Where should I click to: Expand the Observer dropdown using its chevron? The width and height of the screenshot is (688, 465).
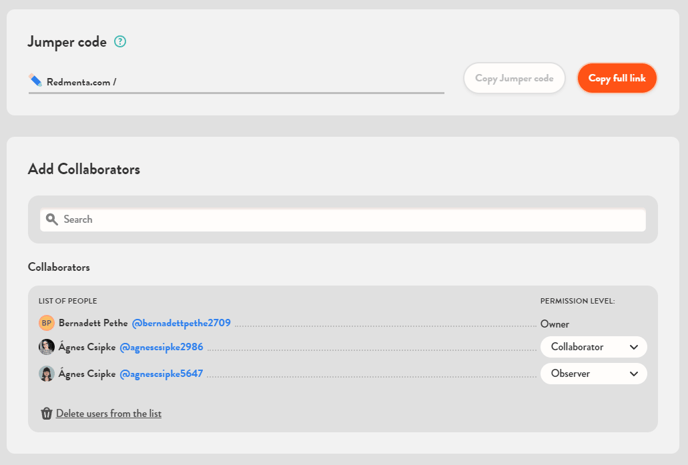click(x=633, y=373)
